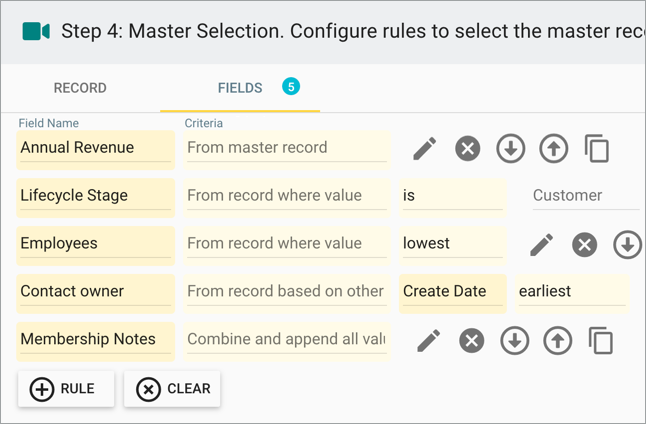
Task: Delete the Annual Revenue rule
Action: pos(468,148)
